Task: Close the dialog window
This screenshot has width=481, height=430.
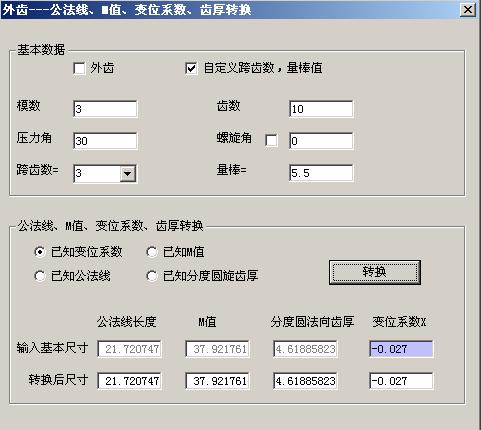Action: click(468, 10)
